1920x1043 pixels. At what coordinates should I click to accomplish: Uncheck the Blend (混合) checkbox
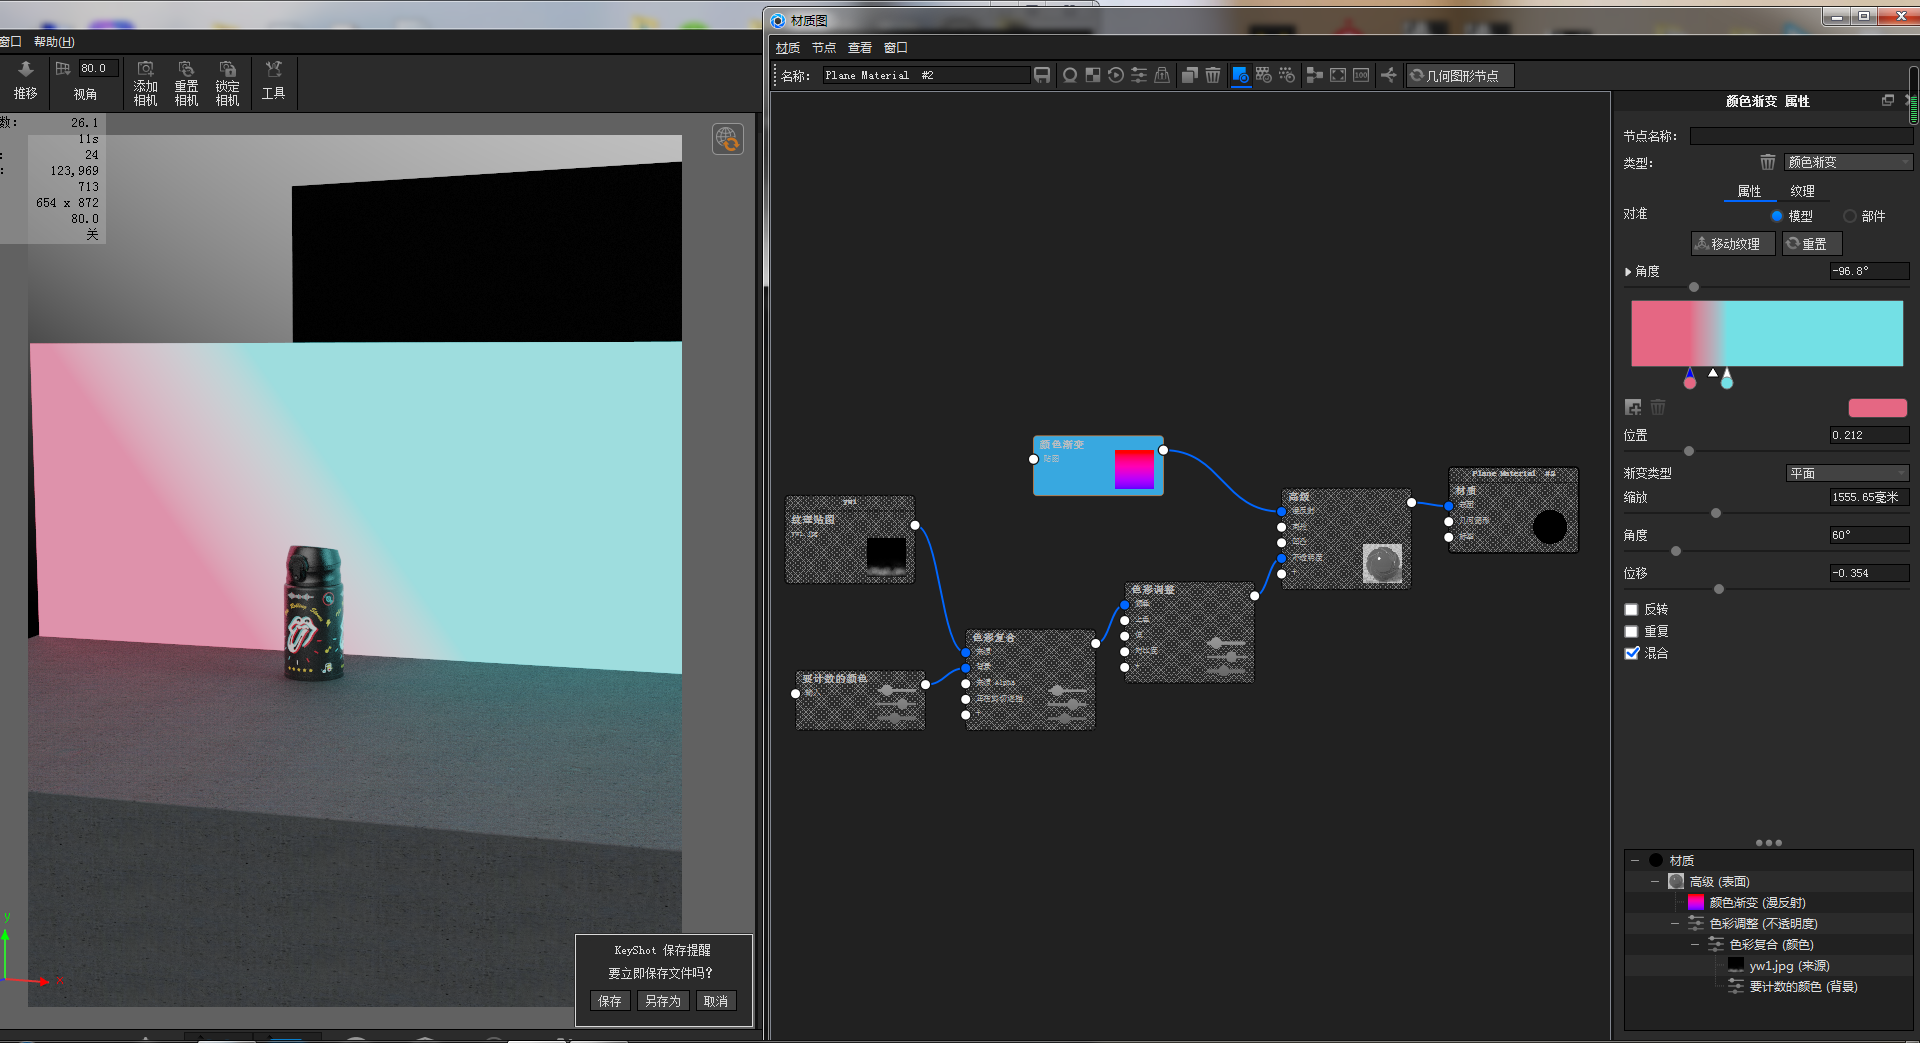click(1632, 653)
